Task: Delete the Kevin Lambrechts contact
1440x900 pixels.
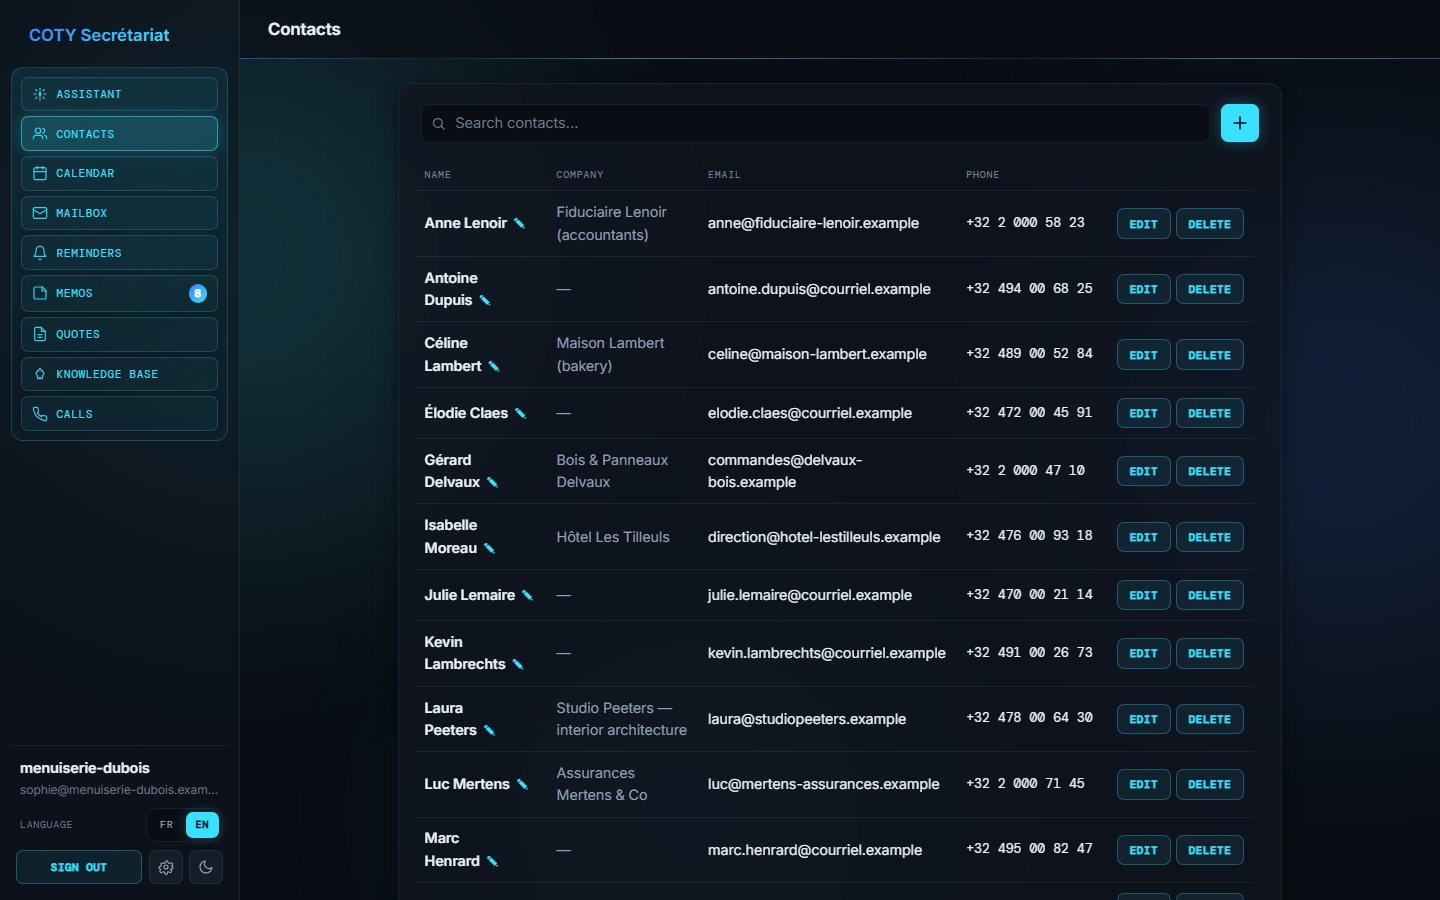Action: (x=1209, y=653)
